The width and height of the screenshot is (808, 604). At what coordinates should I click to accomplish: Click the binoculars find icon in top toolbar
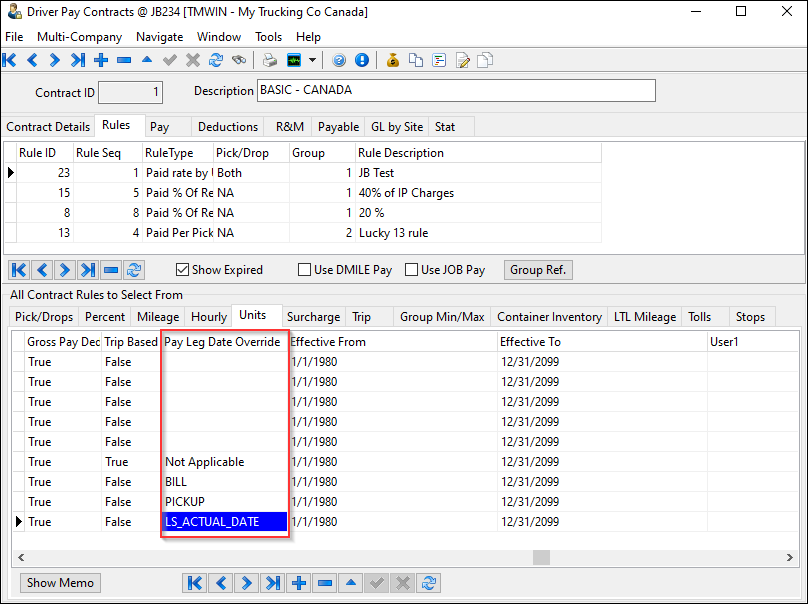point(239,60)
